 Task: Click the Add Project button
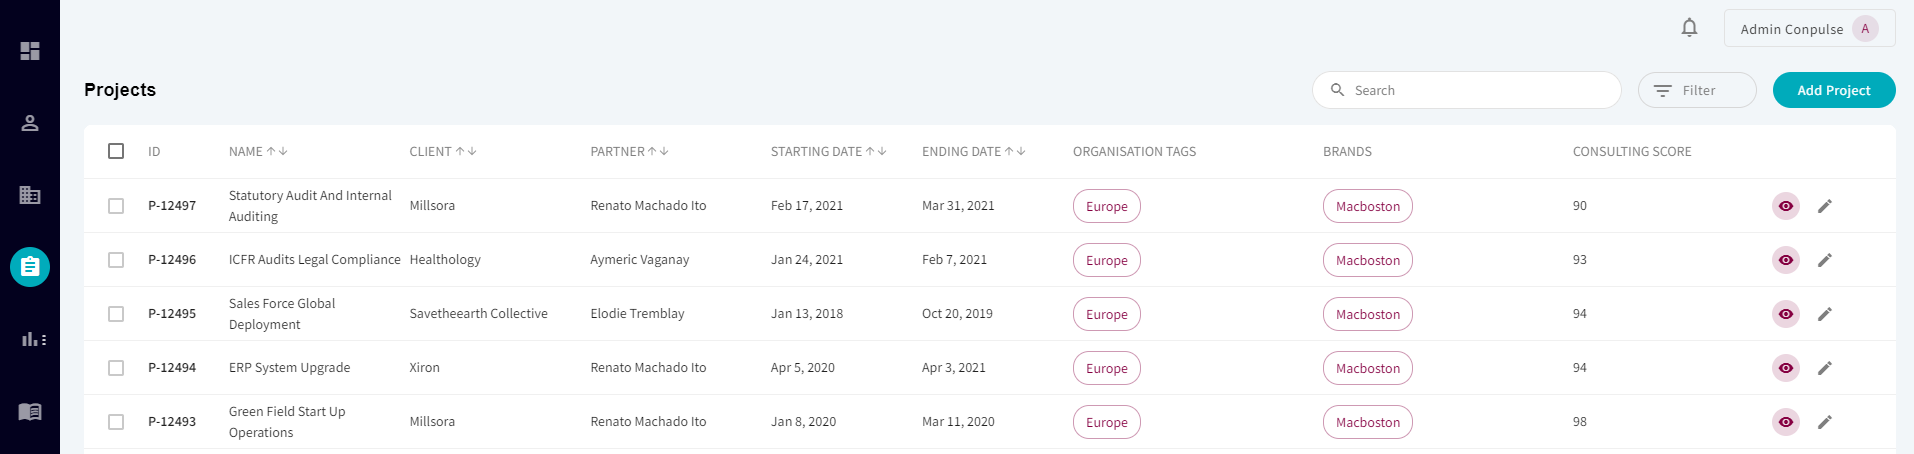pyautogui.click(x=1833, y=90)
